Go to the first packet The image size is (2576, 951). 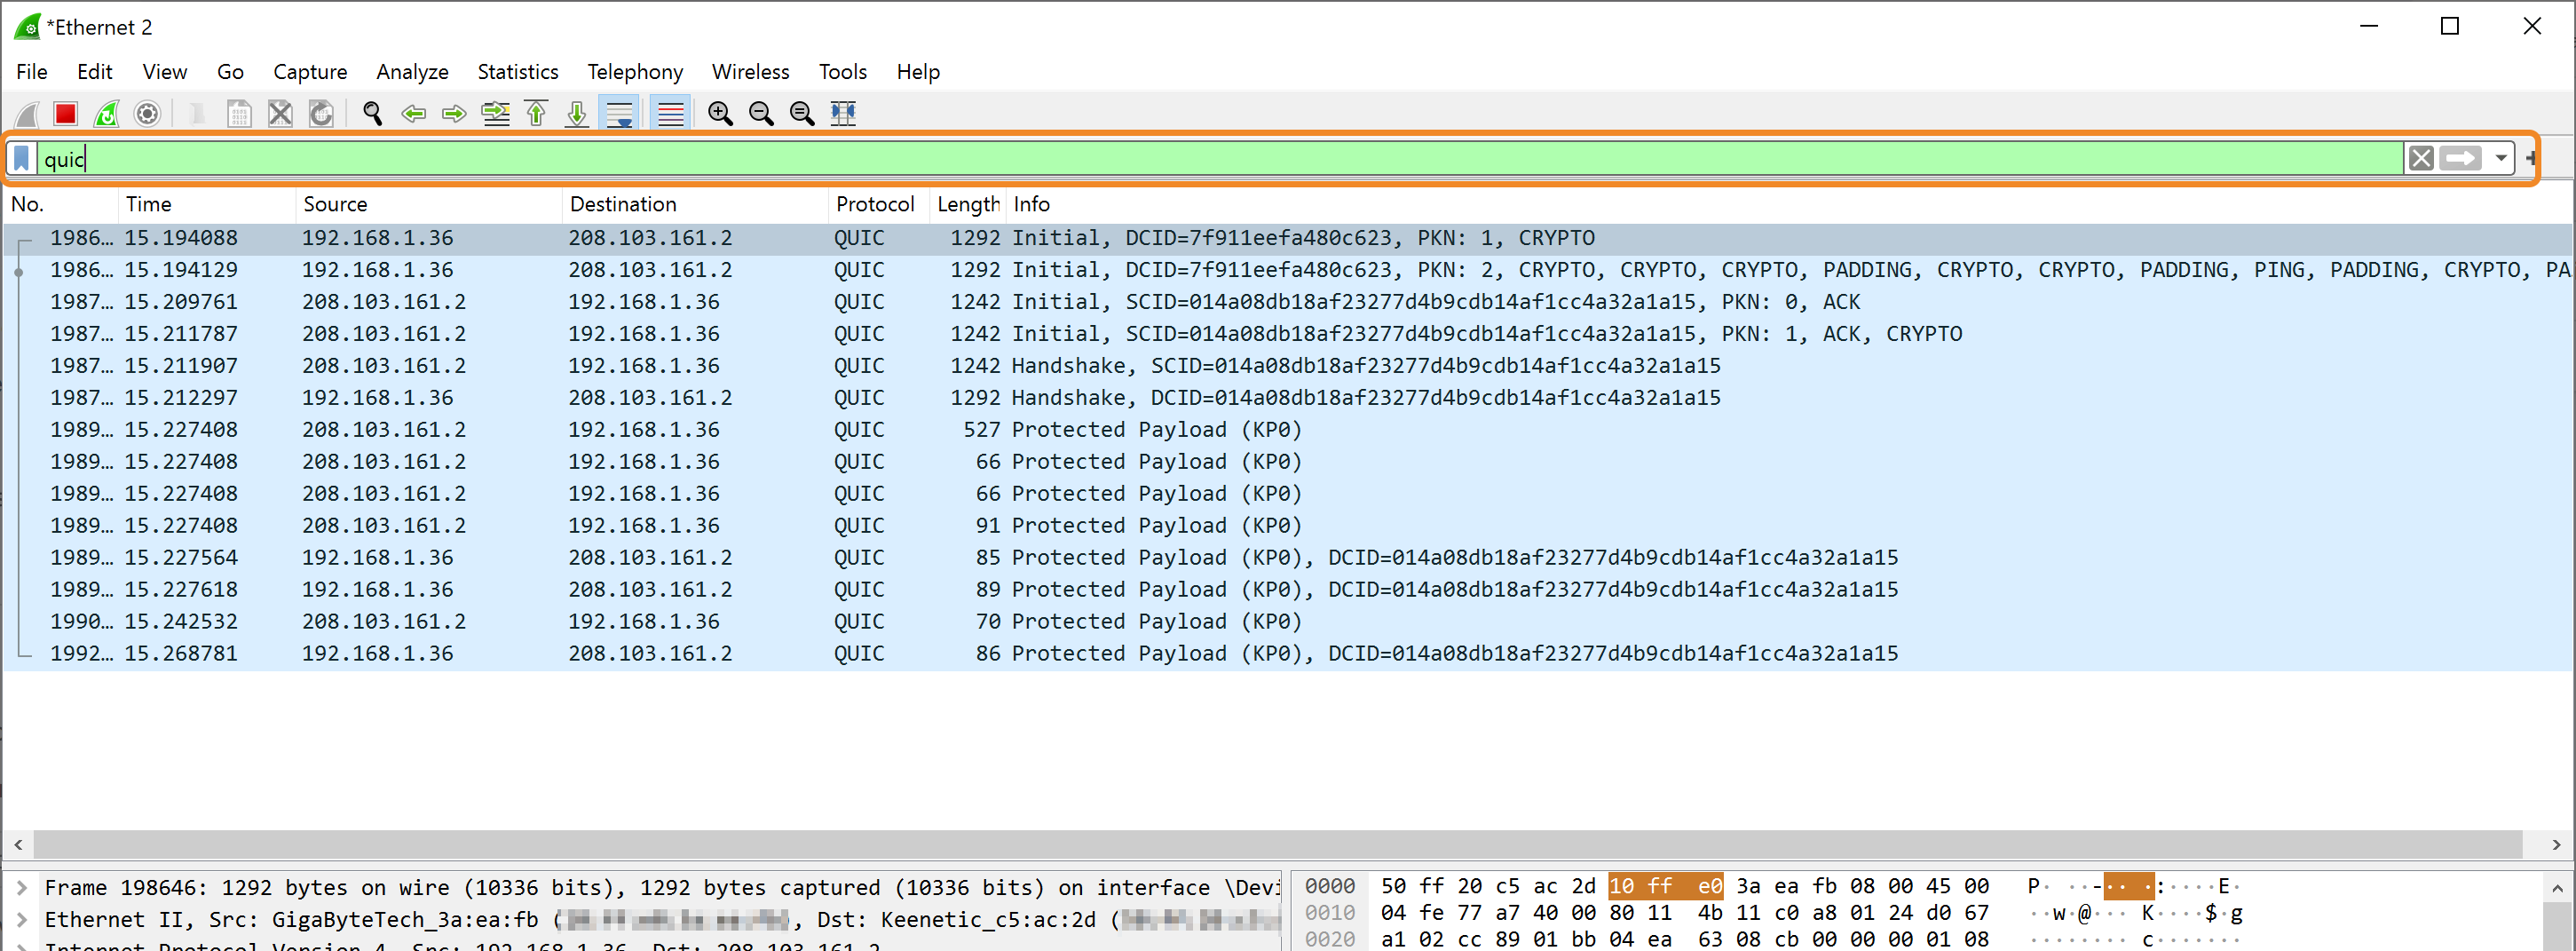pyautogui.click(x=536, y=114)
